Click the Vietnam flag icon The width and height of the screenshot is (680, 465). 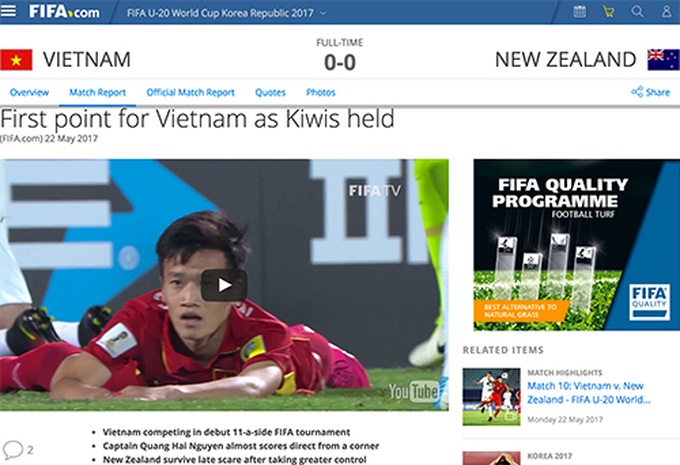click(x=16, y=60)
